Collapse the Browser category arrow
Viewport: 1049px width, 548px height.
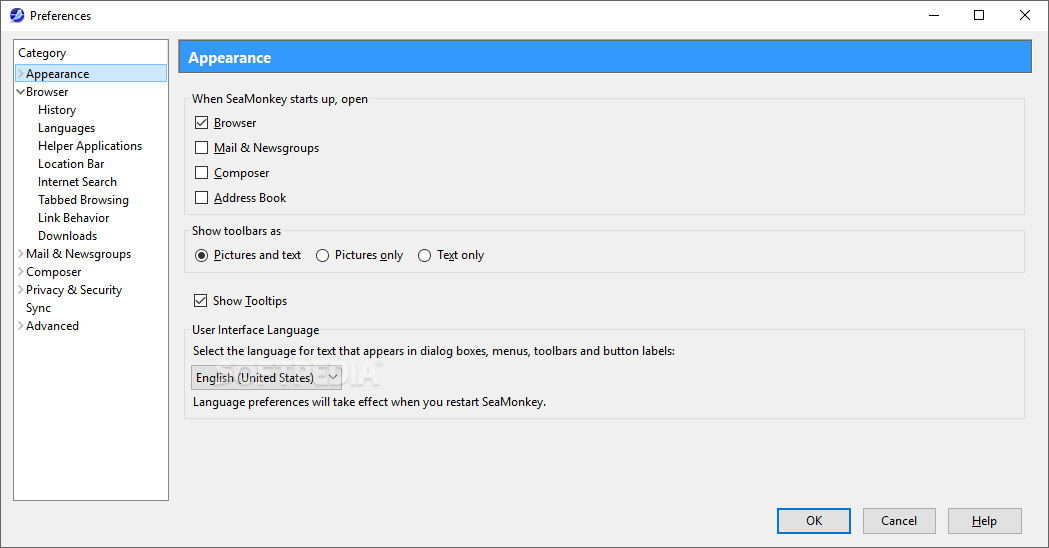(x=21, y=92)
